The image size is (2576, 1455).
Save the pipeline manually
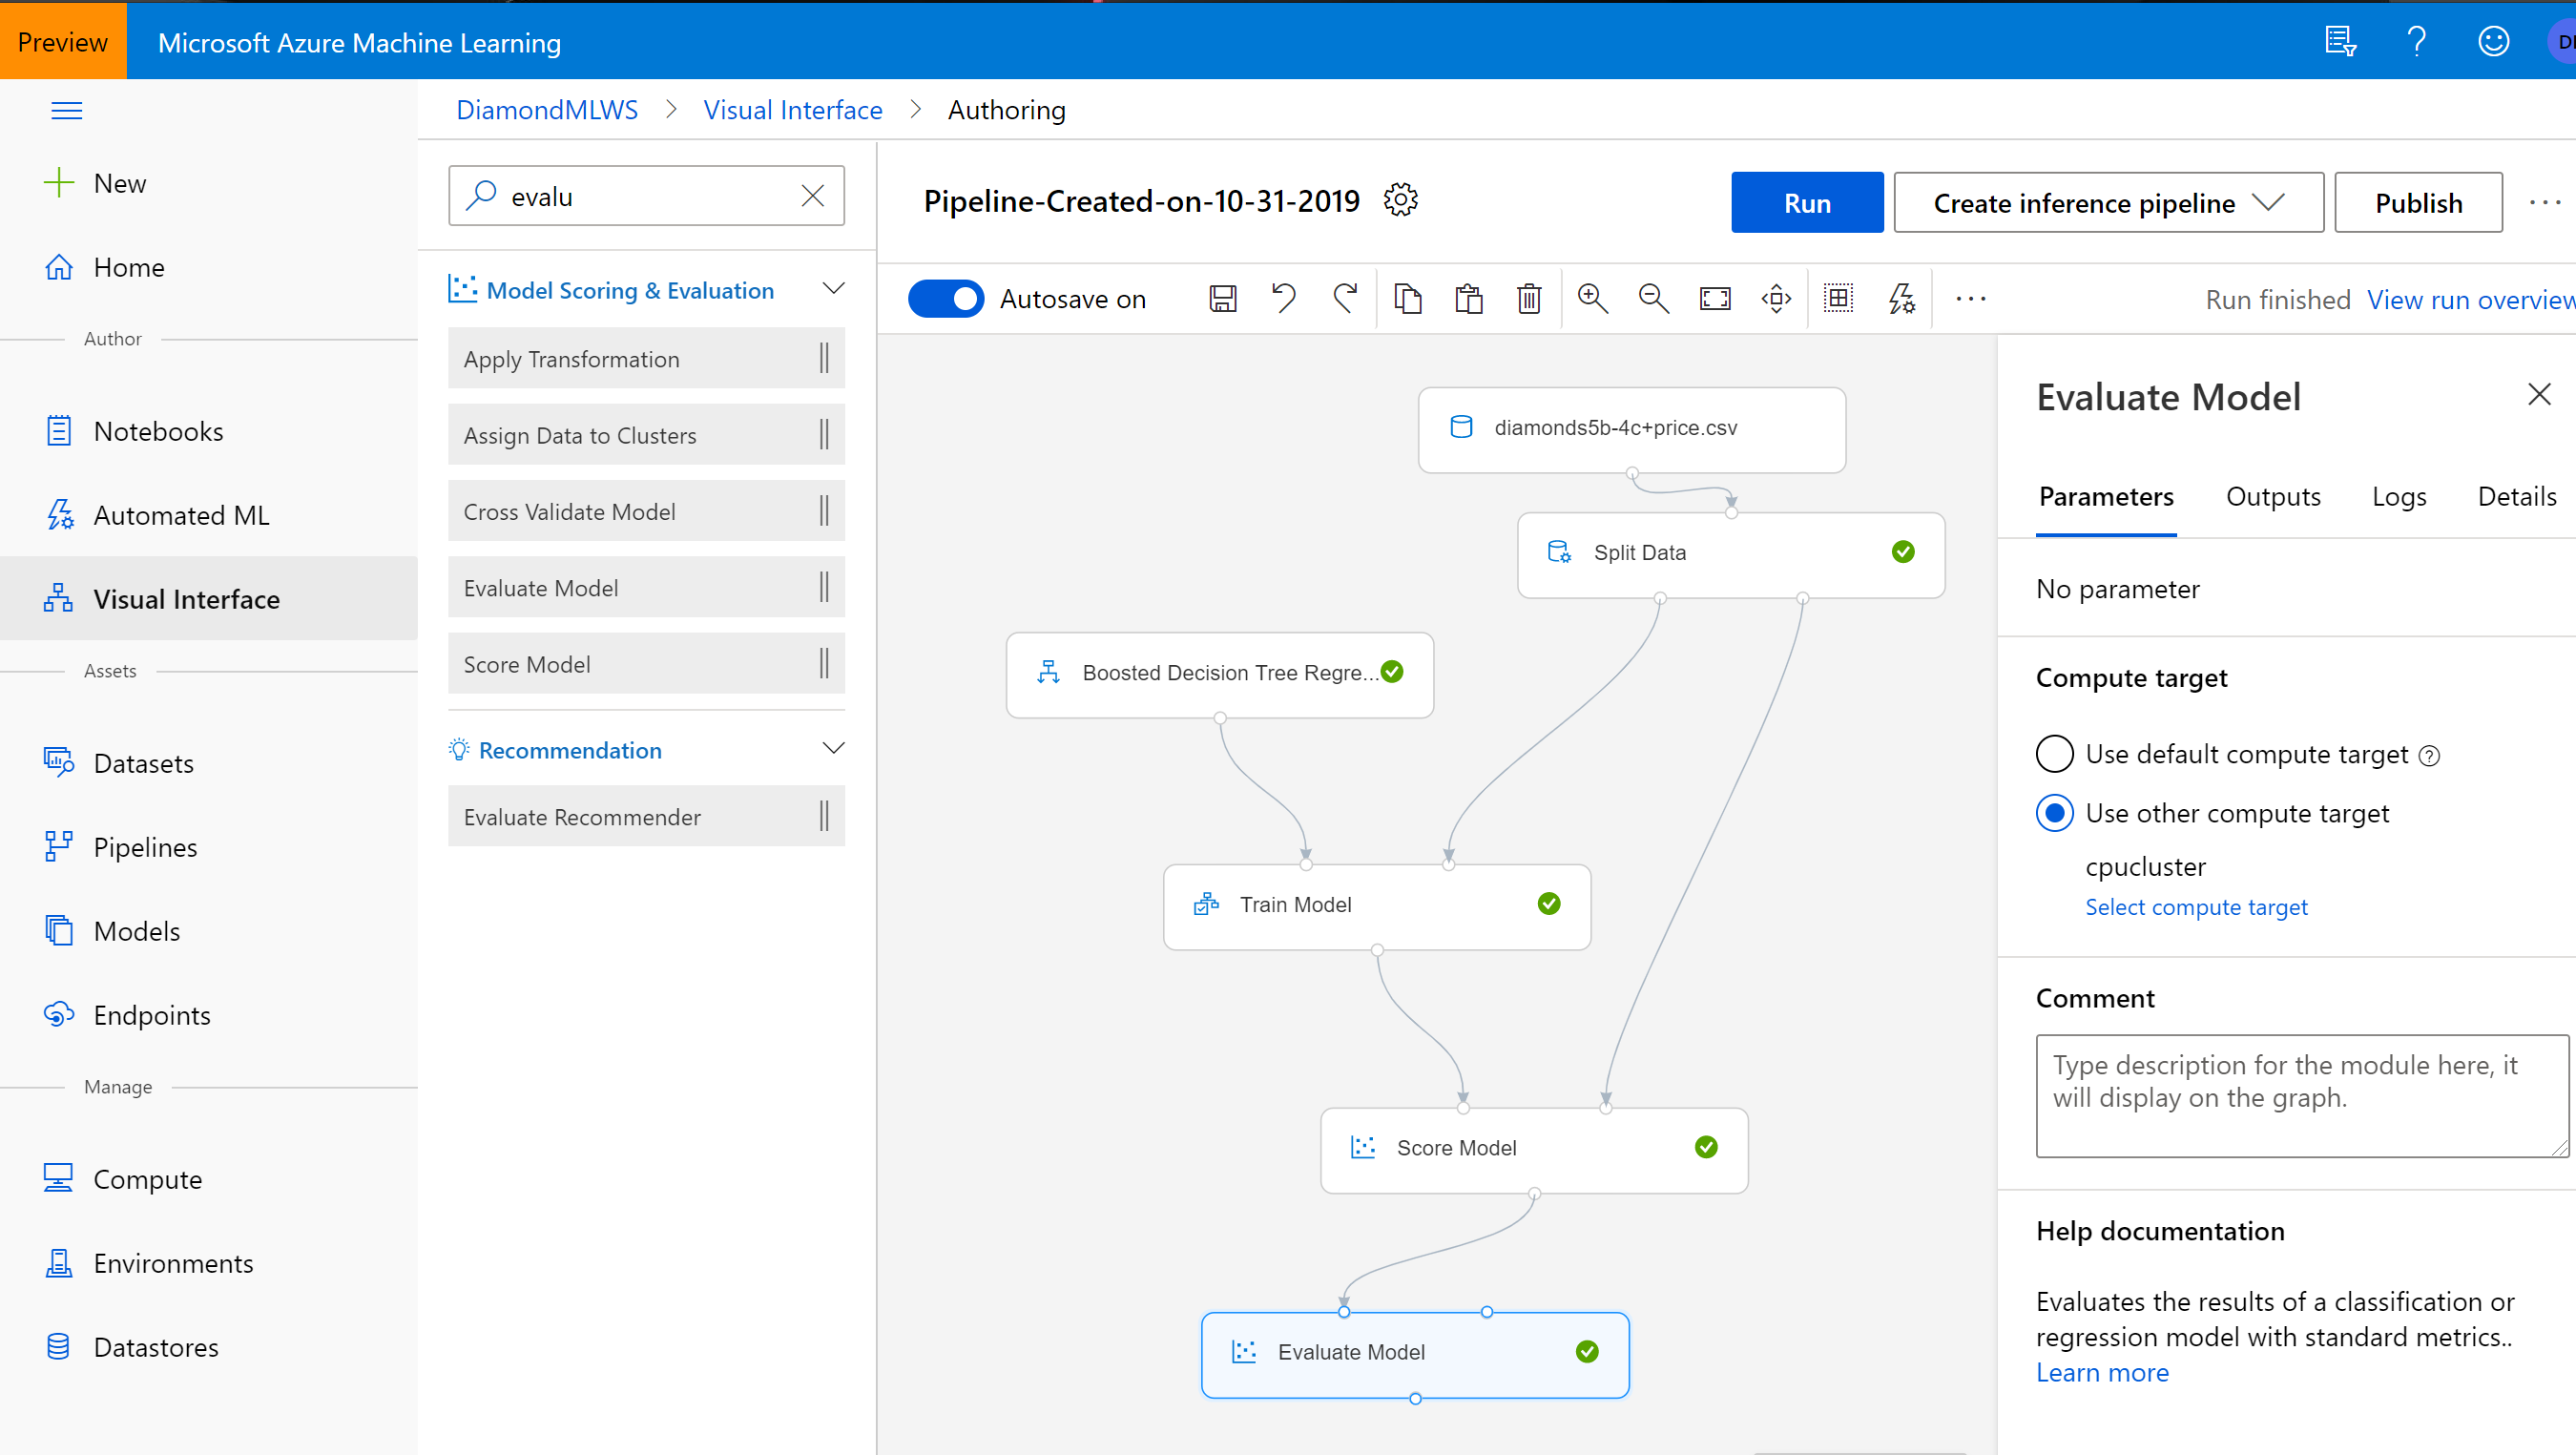(1222, 298)
